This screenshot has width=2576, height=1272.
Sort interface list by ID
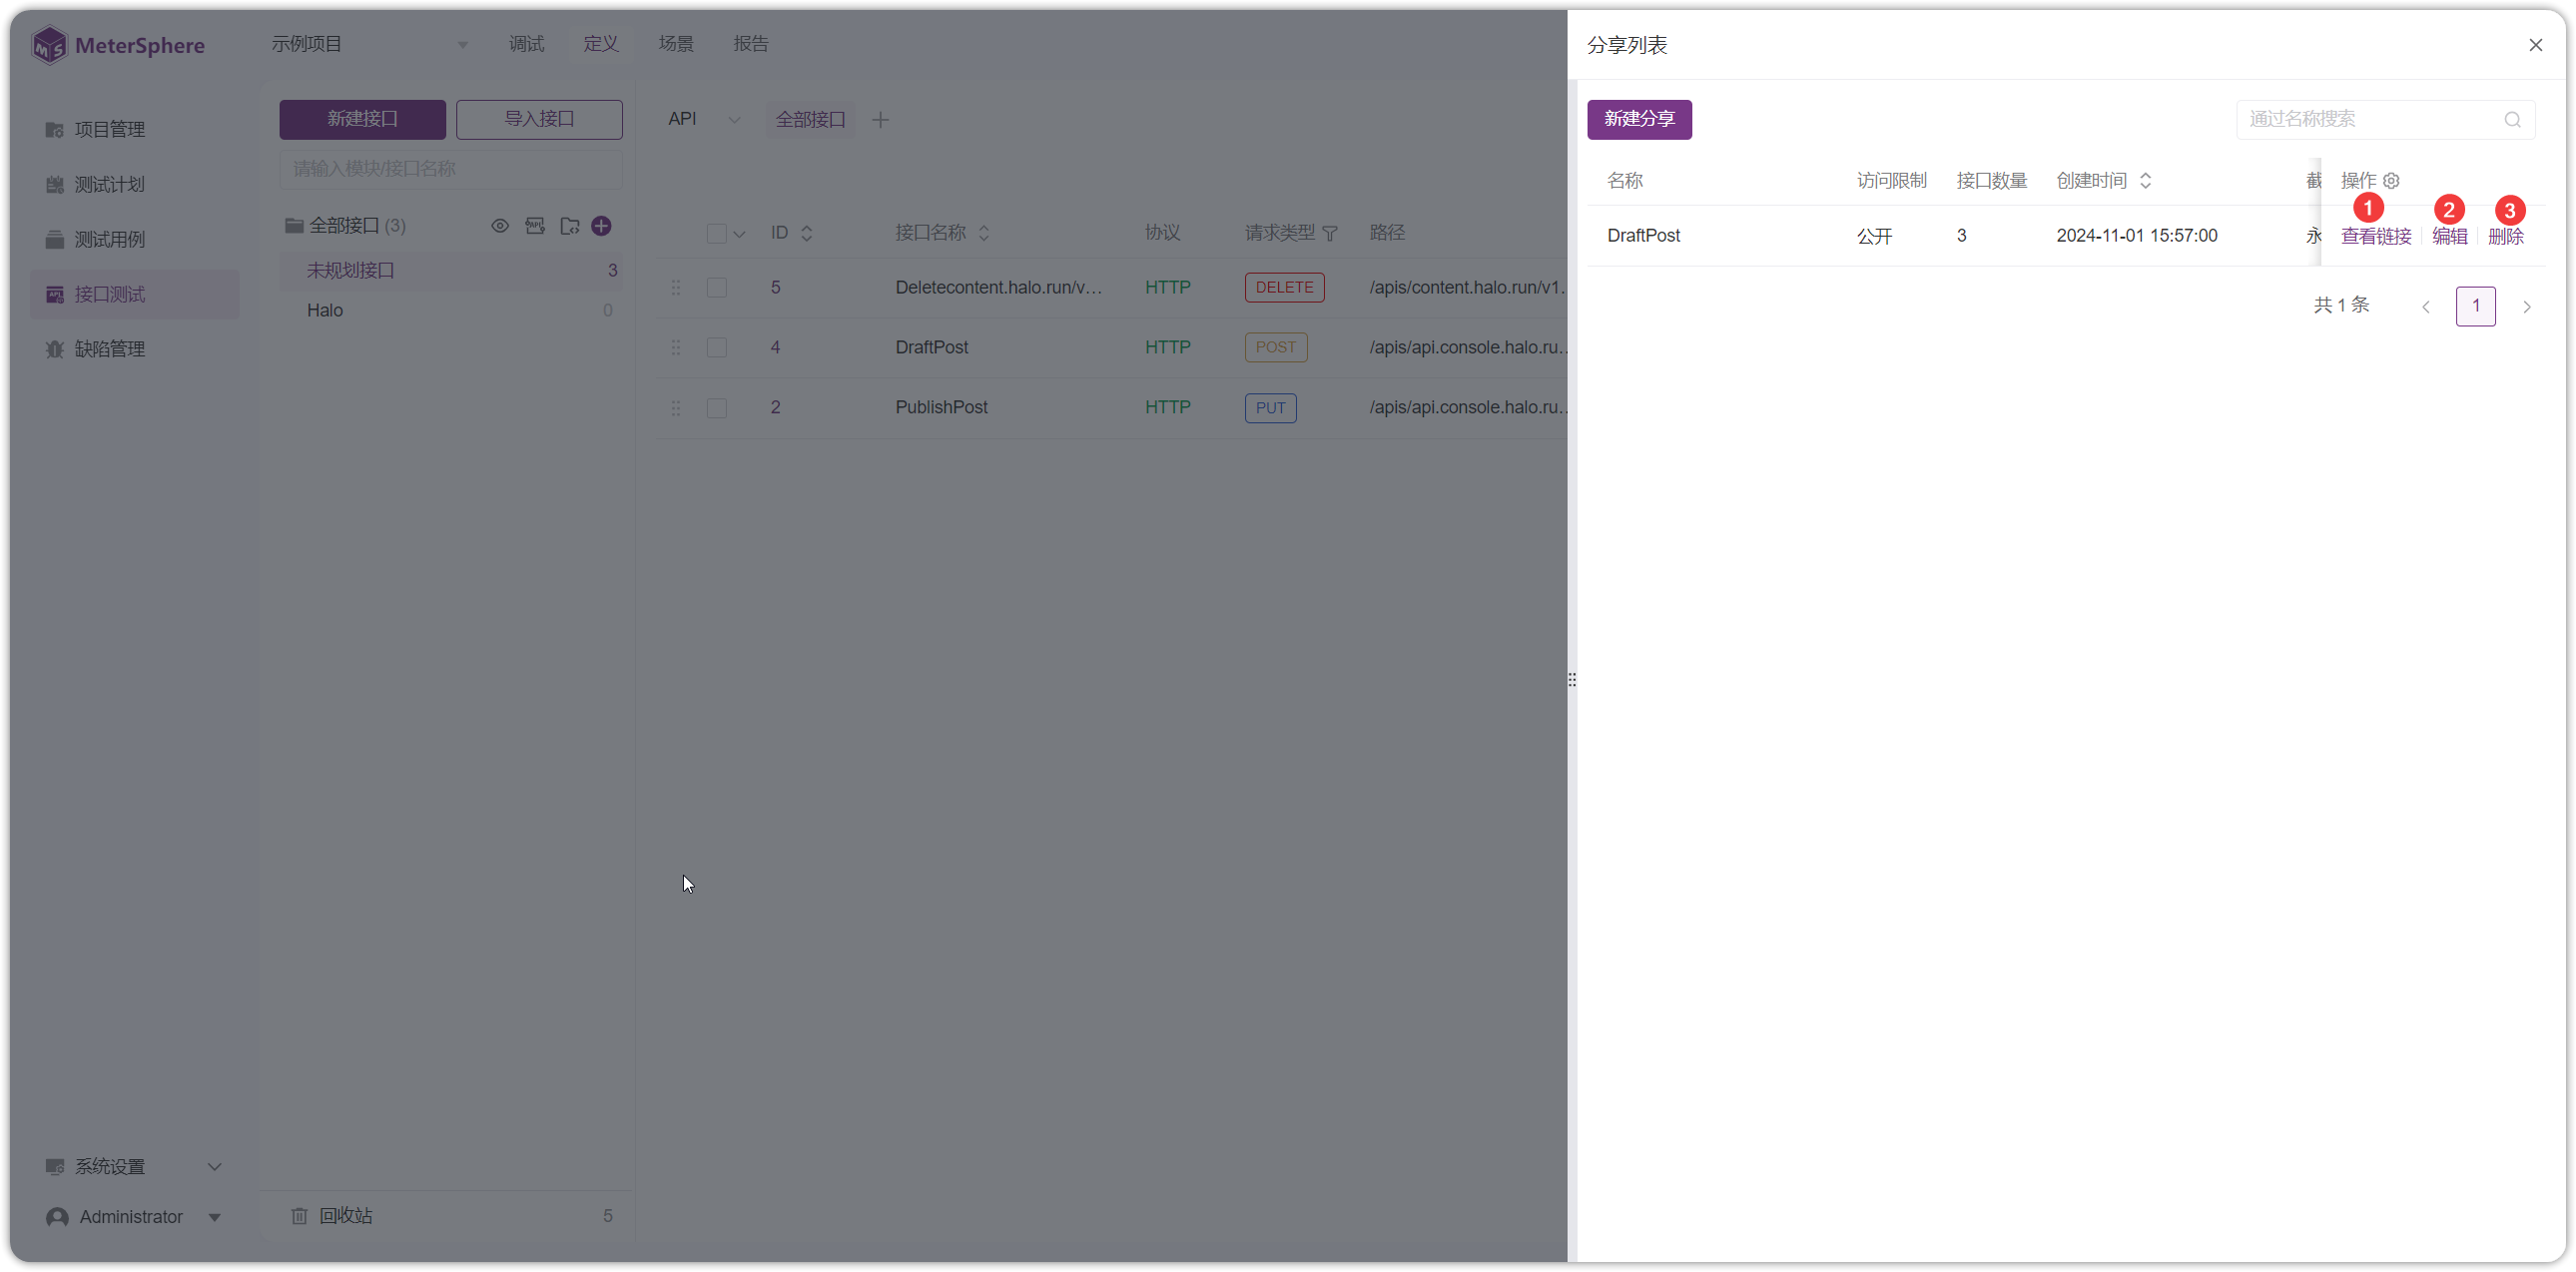click(x=806, y=233)
